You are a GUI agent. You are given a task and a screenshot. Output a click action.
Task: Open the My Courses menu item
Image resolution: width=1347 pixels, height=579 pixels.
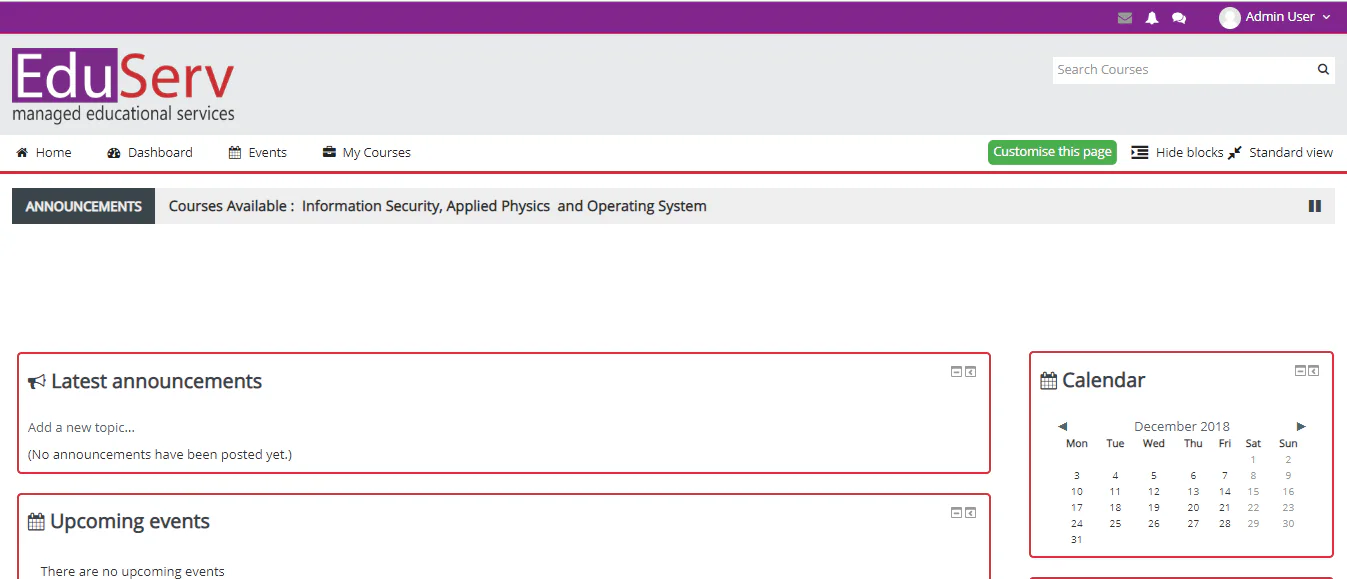click(x=367, y=153)
